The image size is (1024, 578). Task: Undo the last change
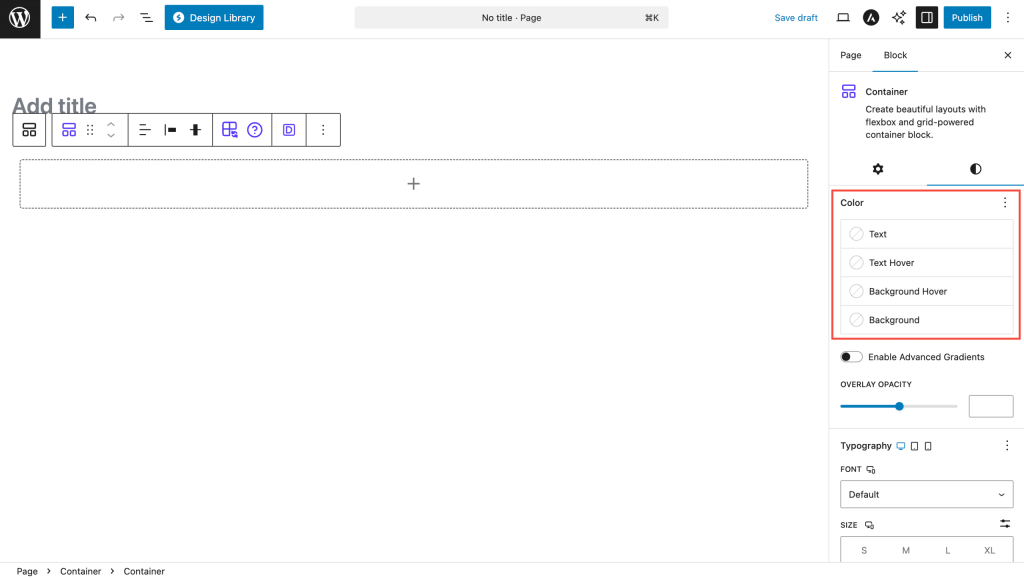pos(91,18)
